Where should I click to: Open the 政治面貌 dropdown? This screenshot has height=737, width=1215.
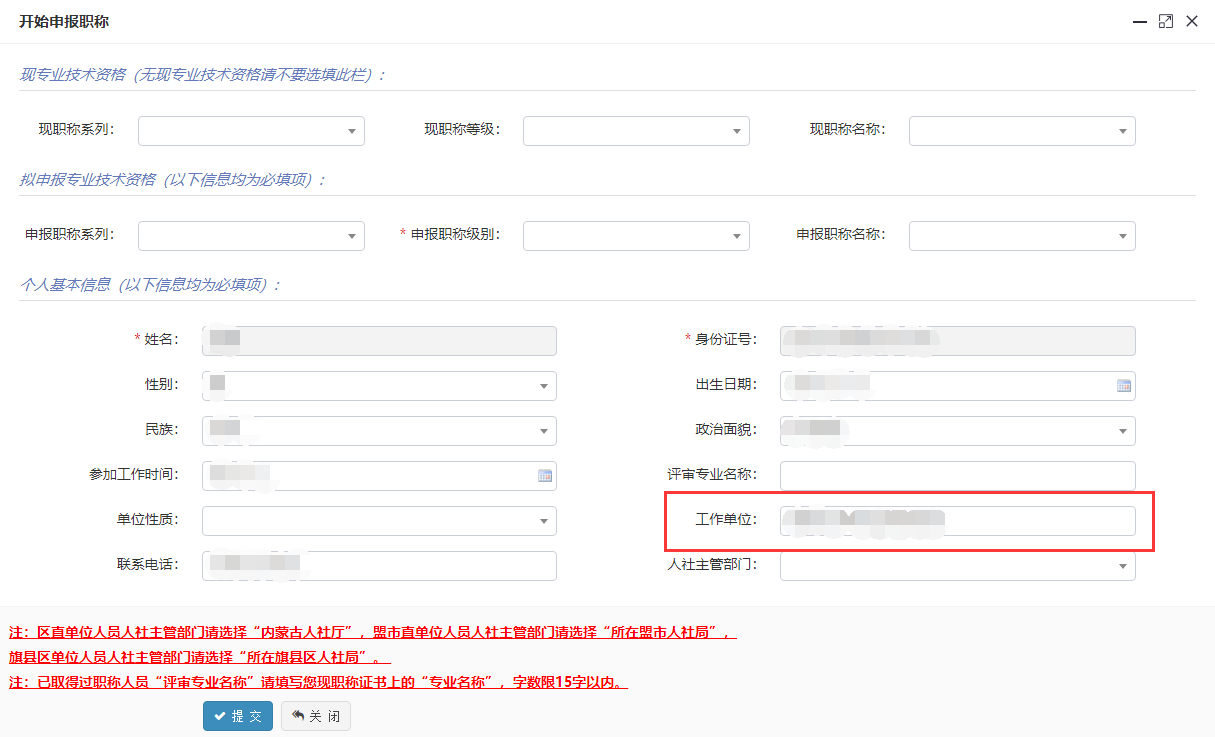click(x=958, y=431)
